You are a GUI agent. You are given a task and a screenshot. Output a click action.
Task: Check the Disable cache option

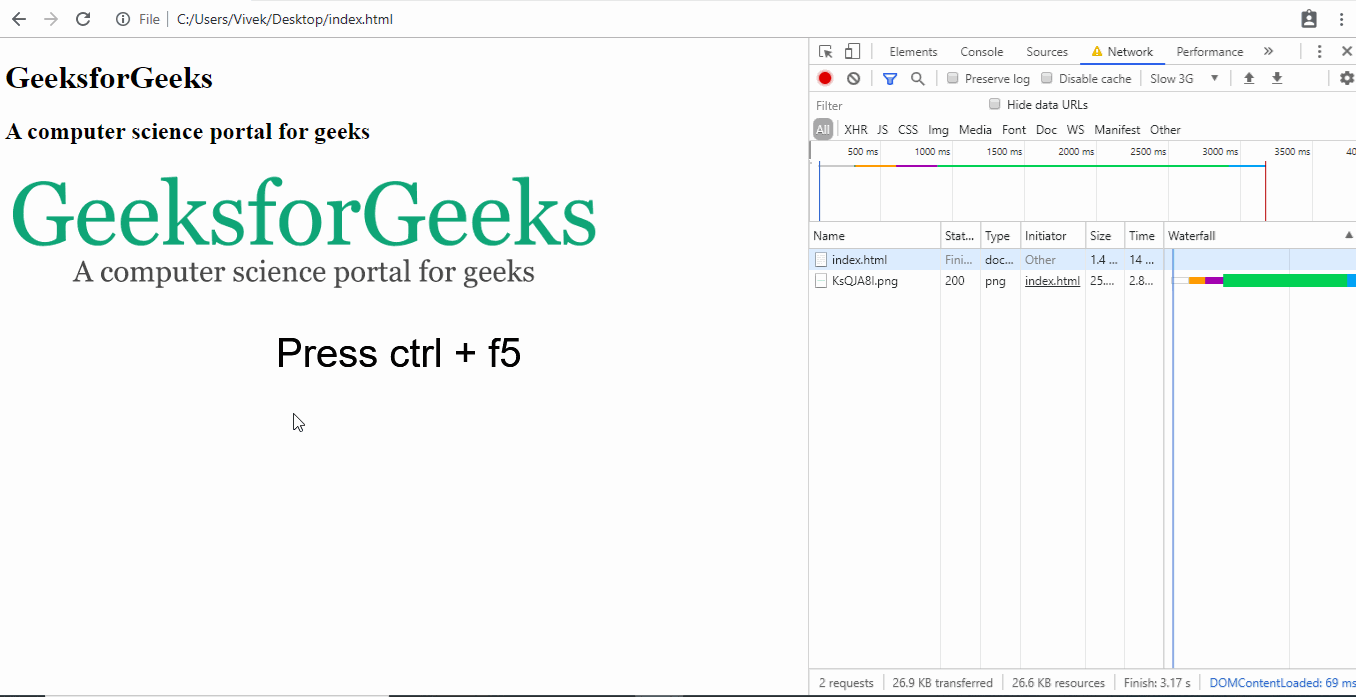pos(1047,78)
